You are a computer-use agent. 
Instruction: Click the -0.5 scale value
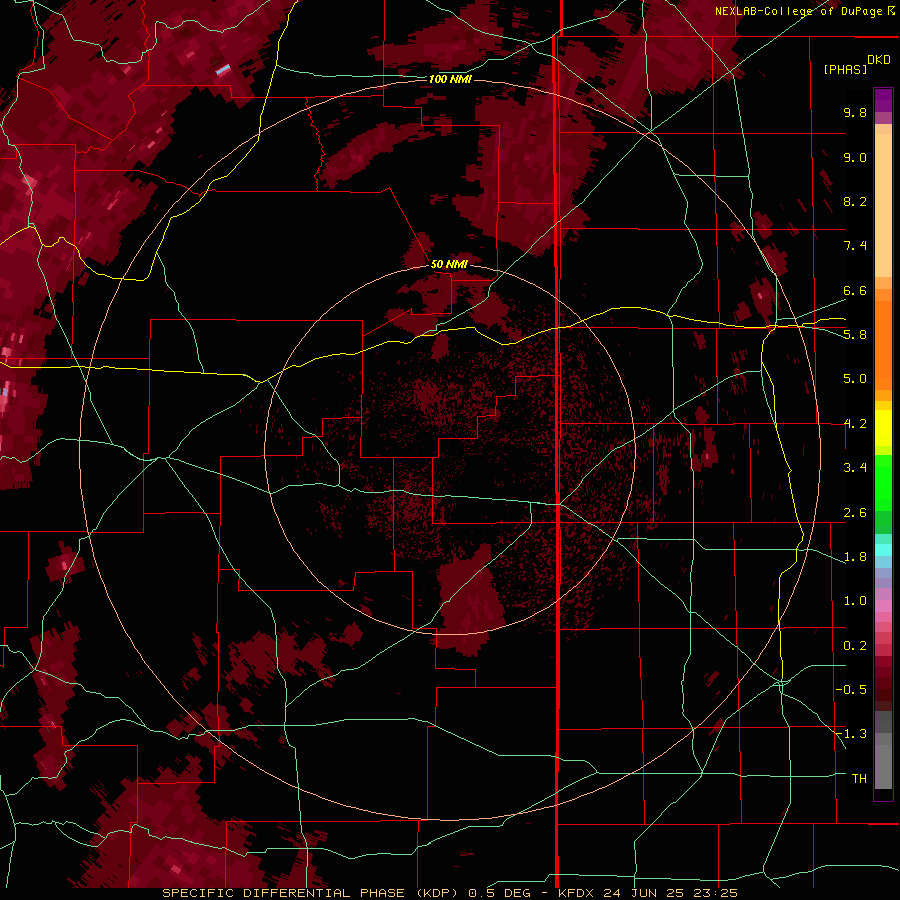pos(851,690)
